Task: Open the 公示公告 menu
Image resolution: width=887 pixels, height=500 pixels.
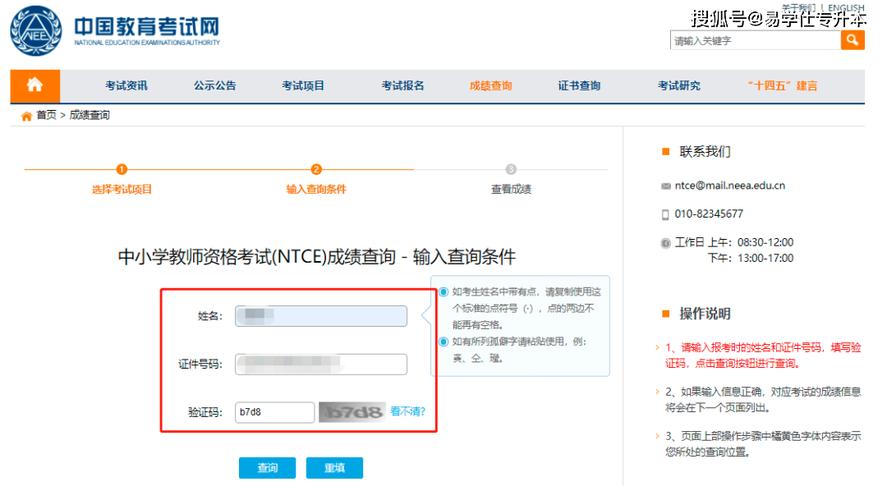Action: pyautogui.click(x=215, y=85)
